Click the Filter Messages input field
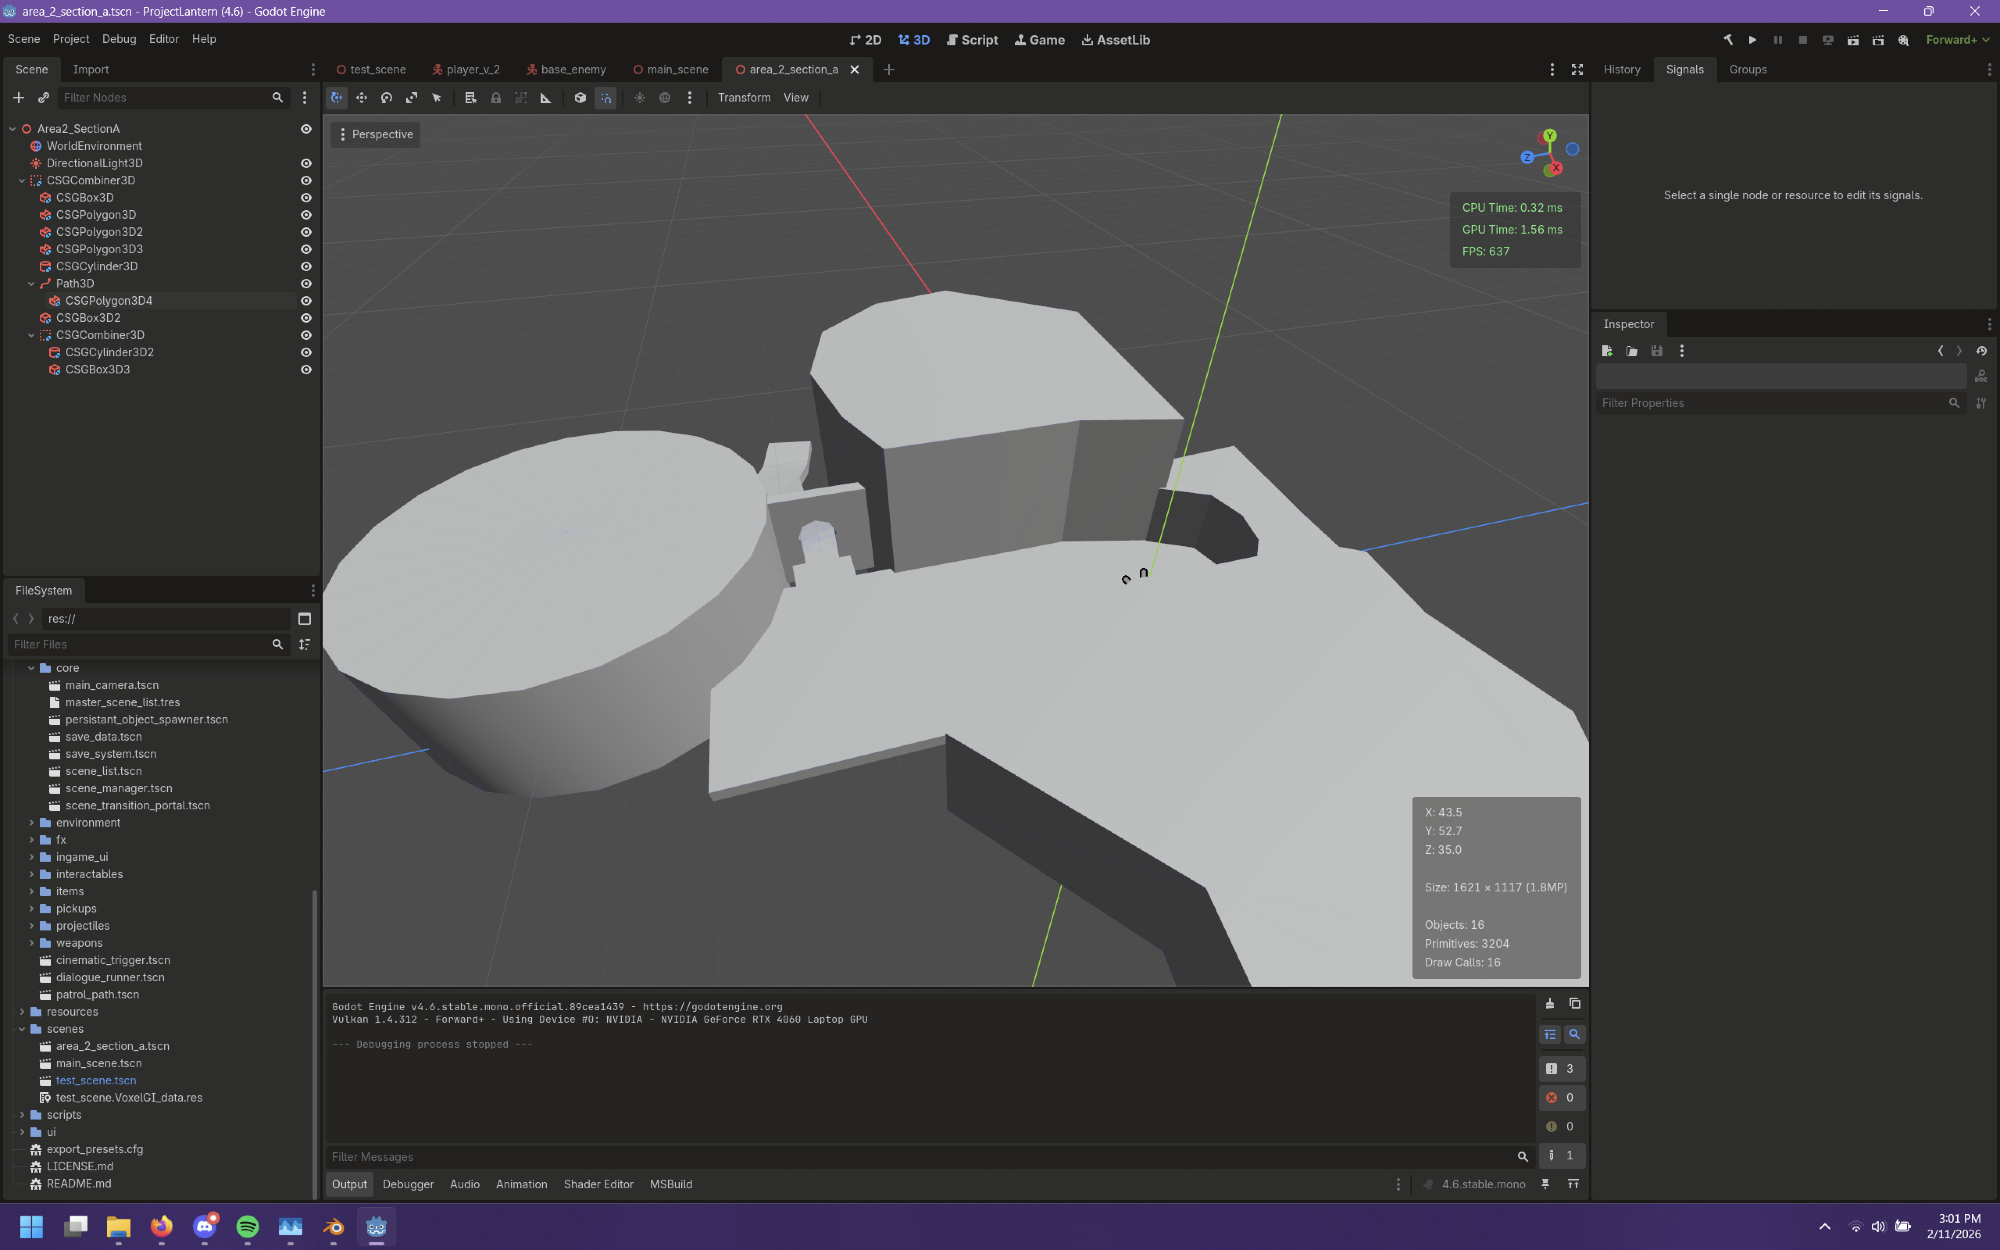The image size is (2000, 1250). pos(920,1157)
